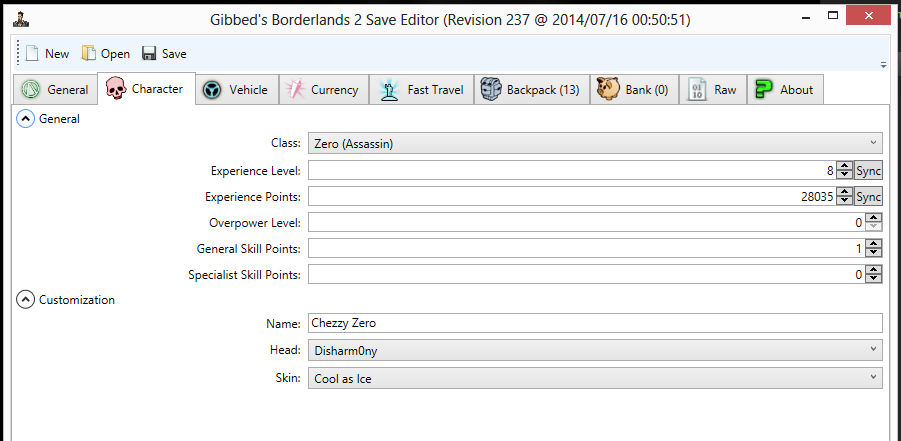
Task: Click the character Name text field
Action: 595,323
